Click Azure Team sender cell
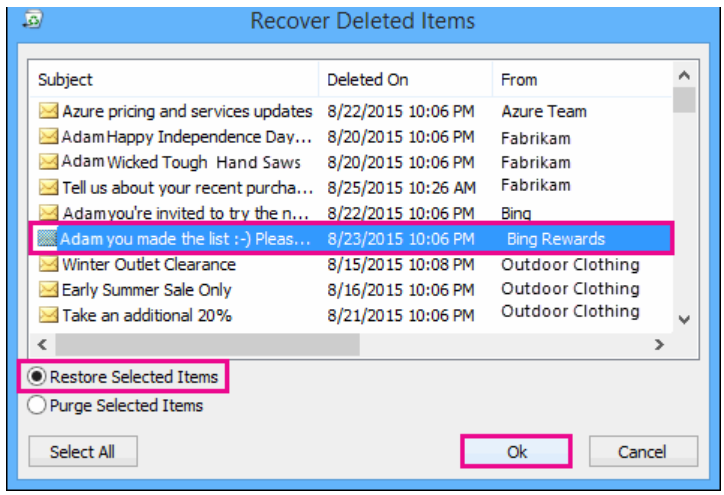724x495 pixels. [x=544, y=111]
